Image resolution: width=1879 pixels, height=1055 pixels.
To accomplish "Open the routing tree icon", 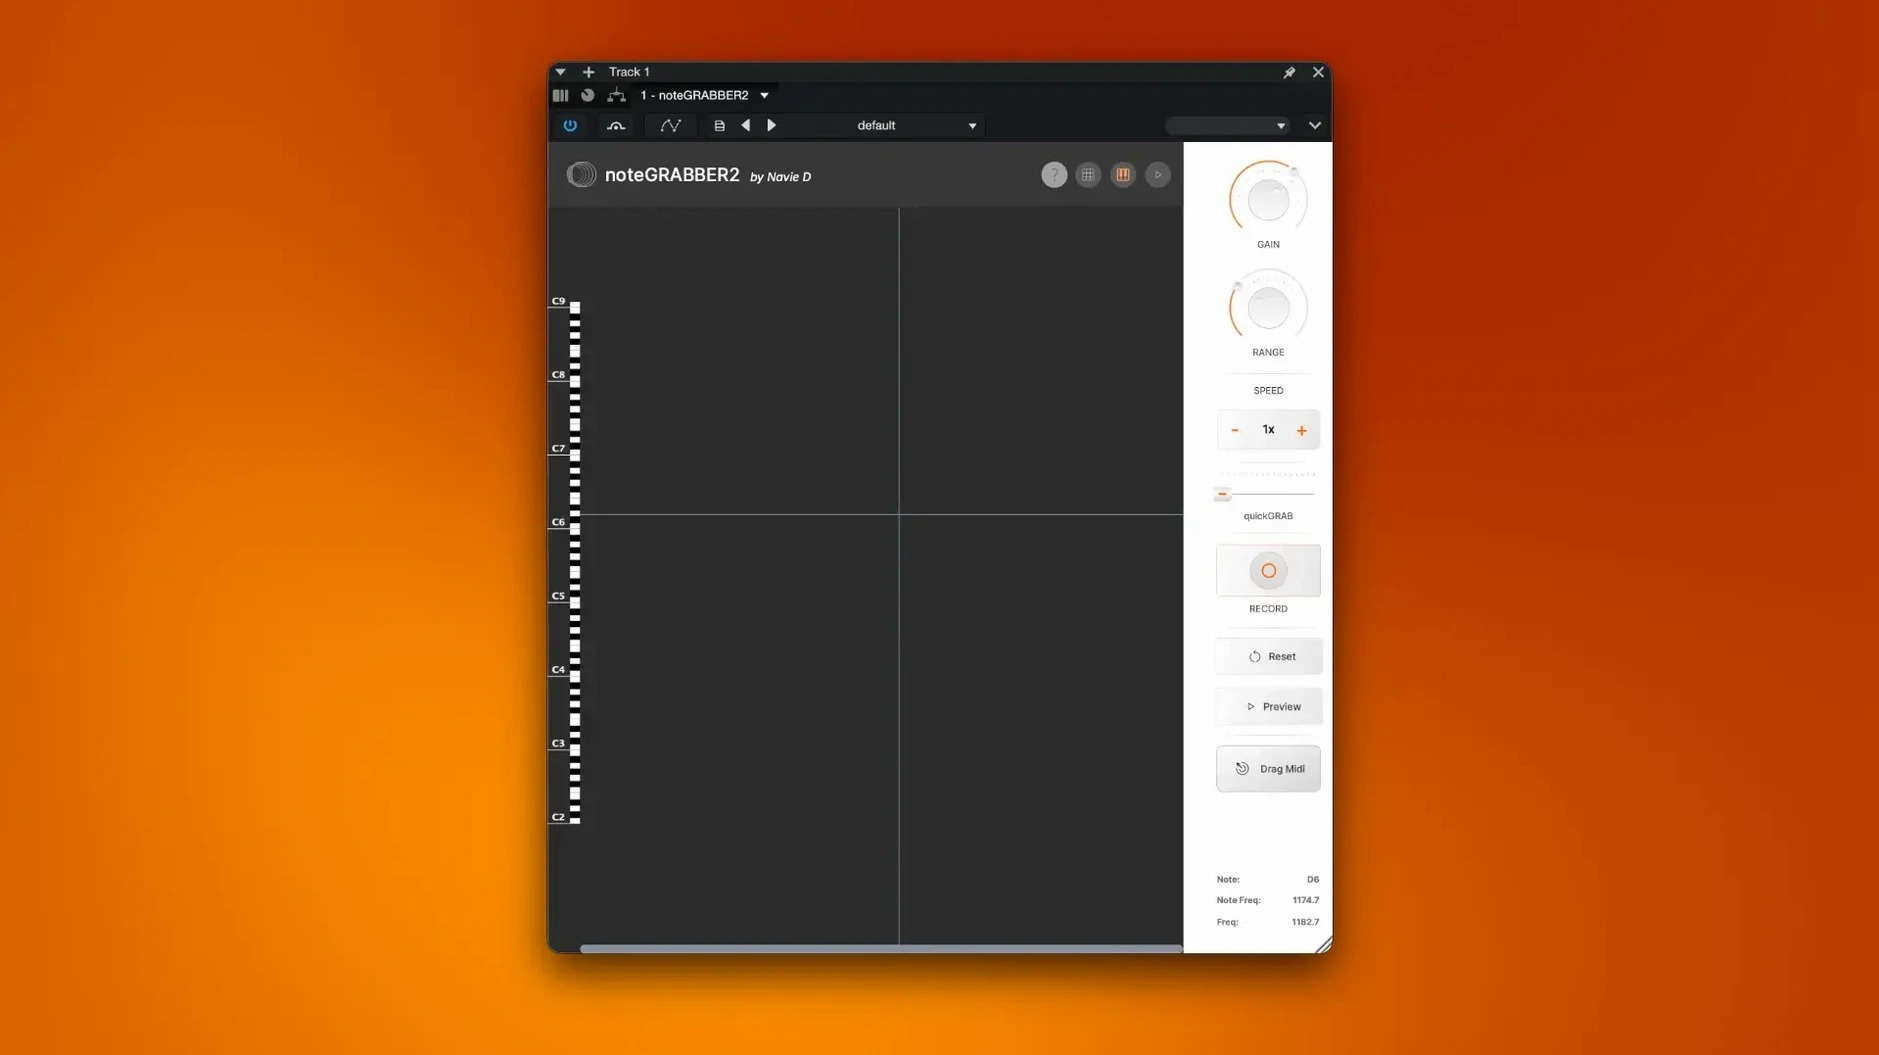I will [x=616, y=95].
